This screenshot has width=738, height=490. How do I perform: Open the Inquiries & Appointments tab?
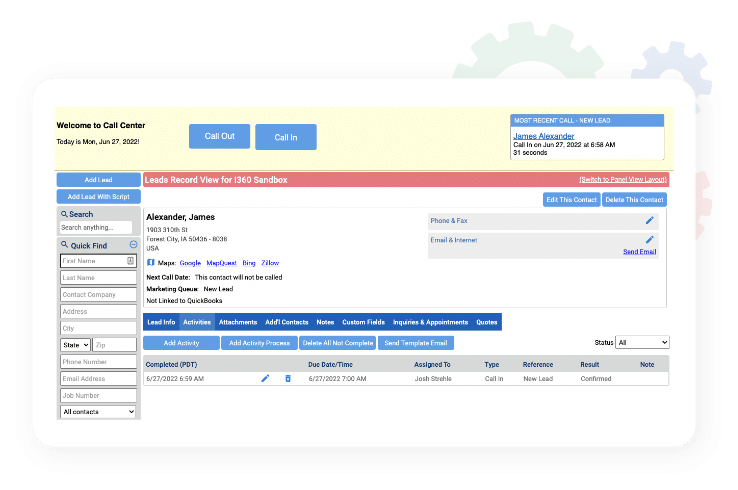(431, 322)
